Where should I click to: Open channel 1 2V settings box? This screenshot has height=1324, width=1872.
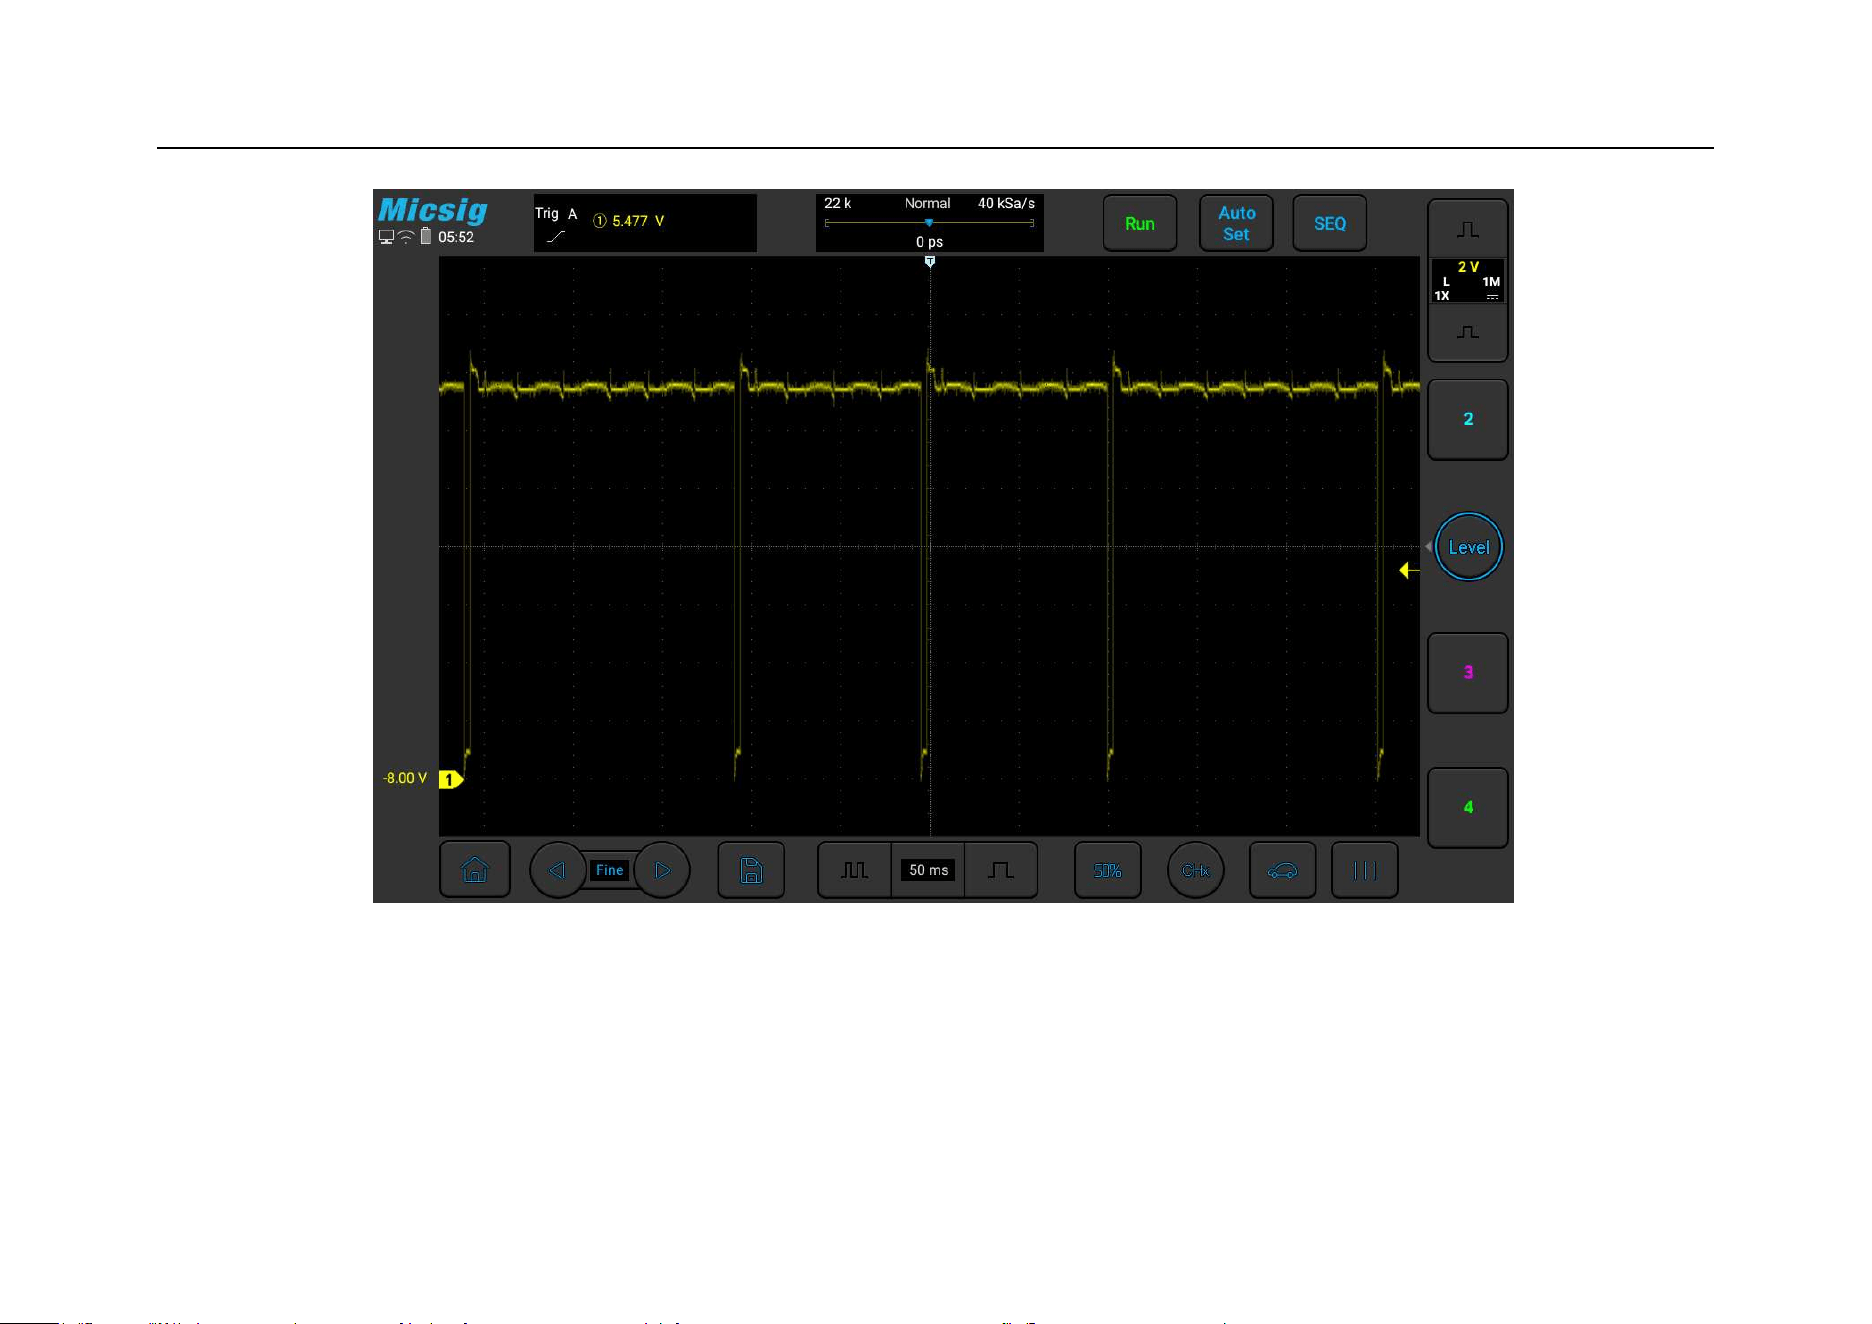coord(1468,281)
